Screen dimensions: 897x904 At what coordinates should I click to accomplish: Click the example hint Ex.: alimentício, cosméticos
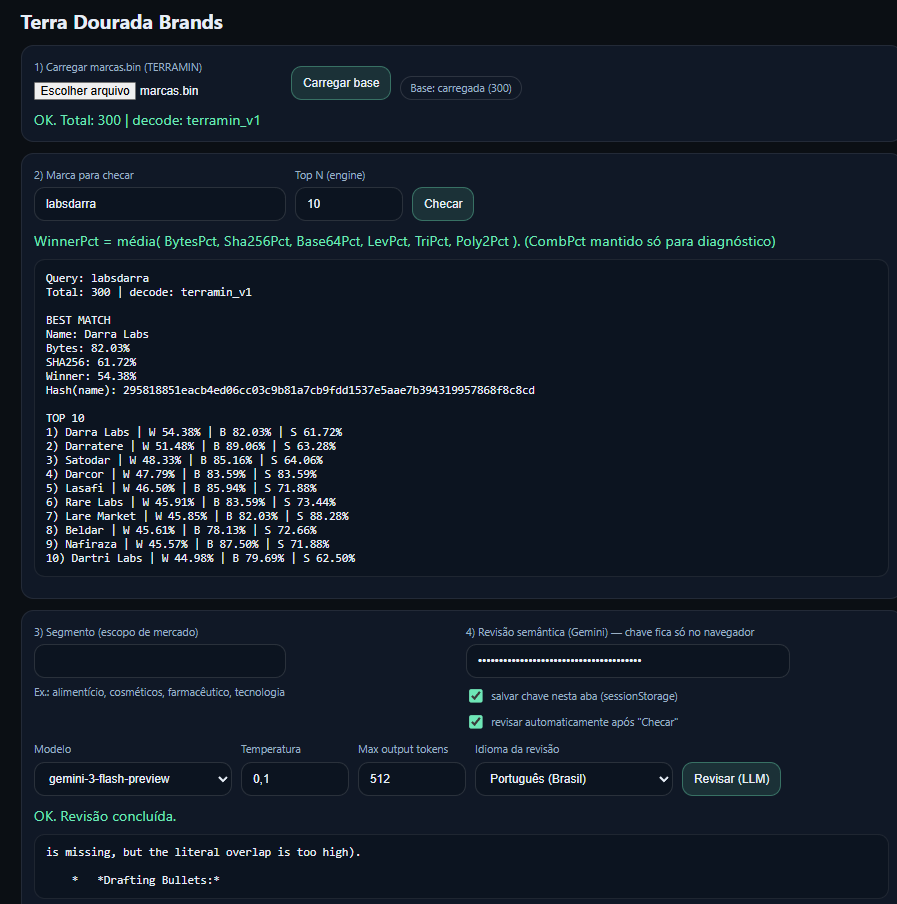(x=159, y=692)
